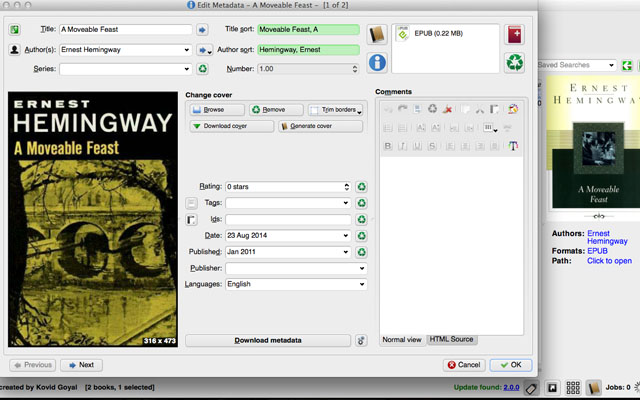Click the cover grid icon in status bar

573,387
